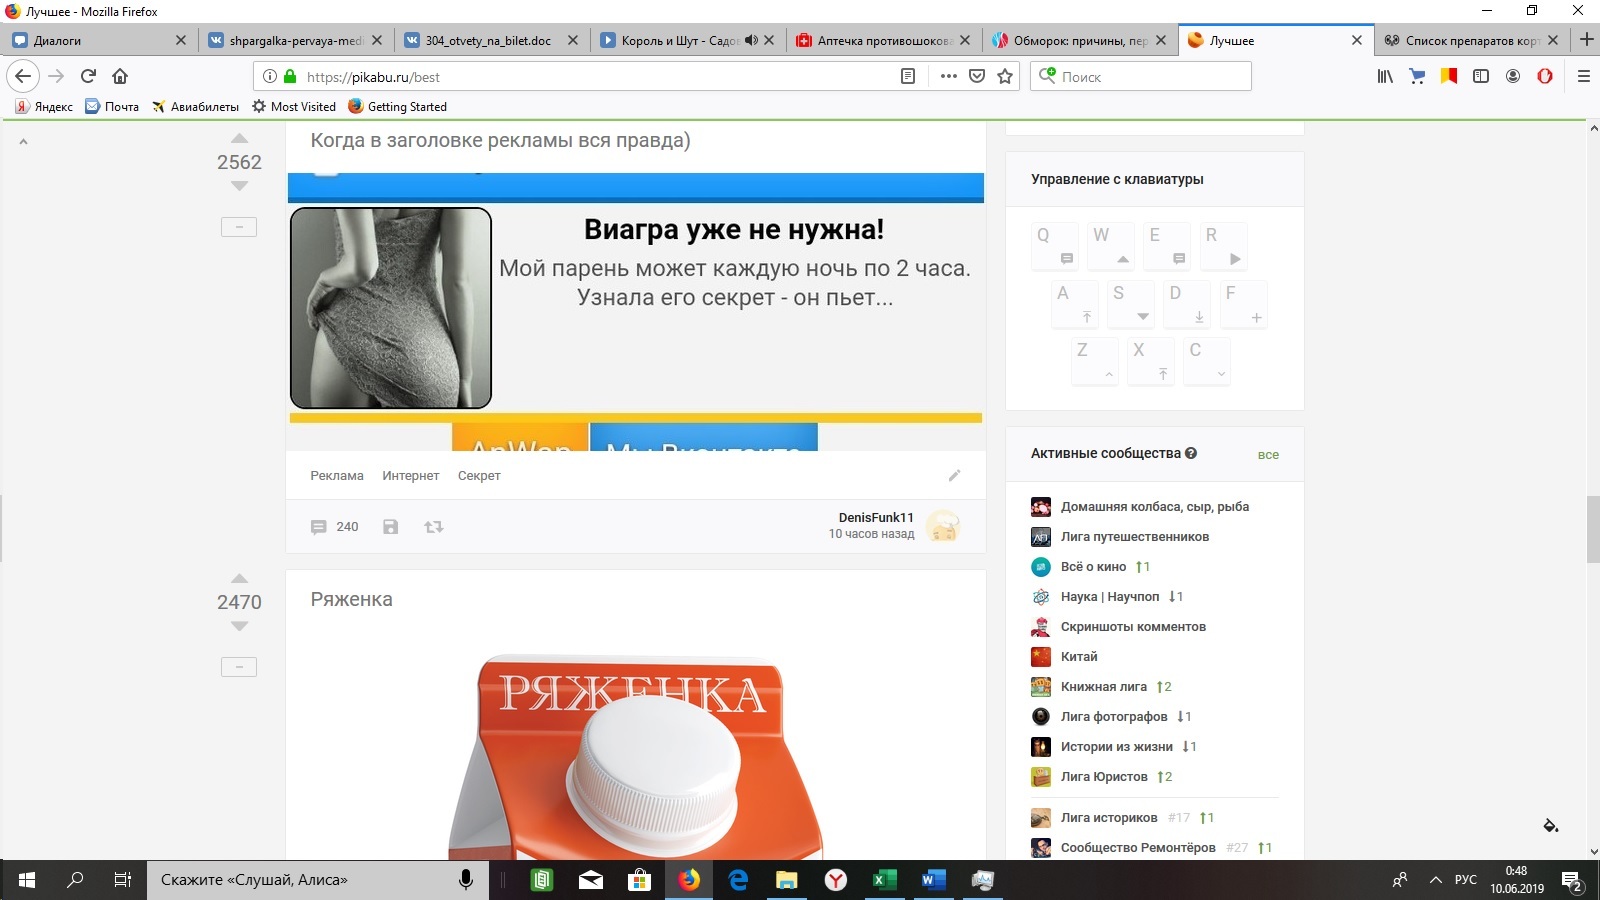Collapse the first post with the minus button
This screenshot has height=900, width=1600.
(x=239, y=227)
